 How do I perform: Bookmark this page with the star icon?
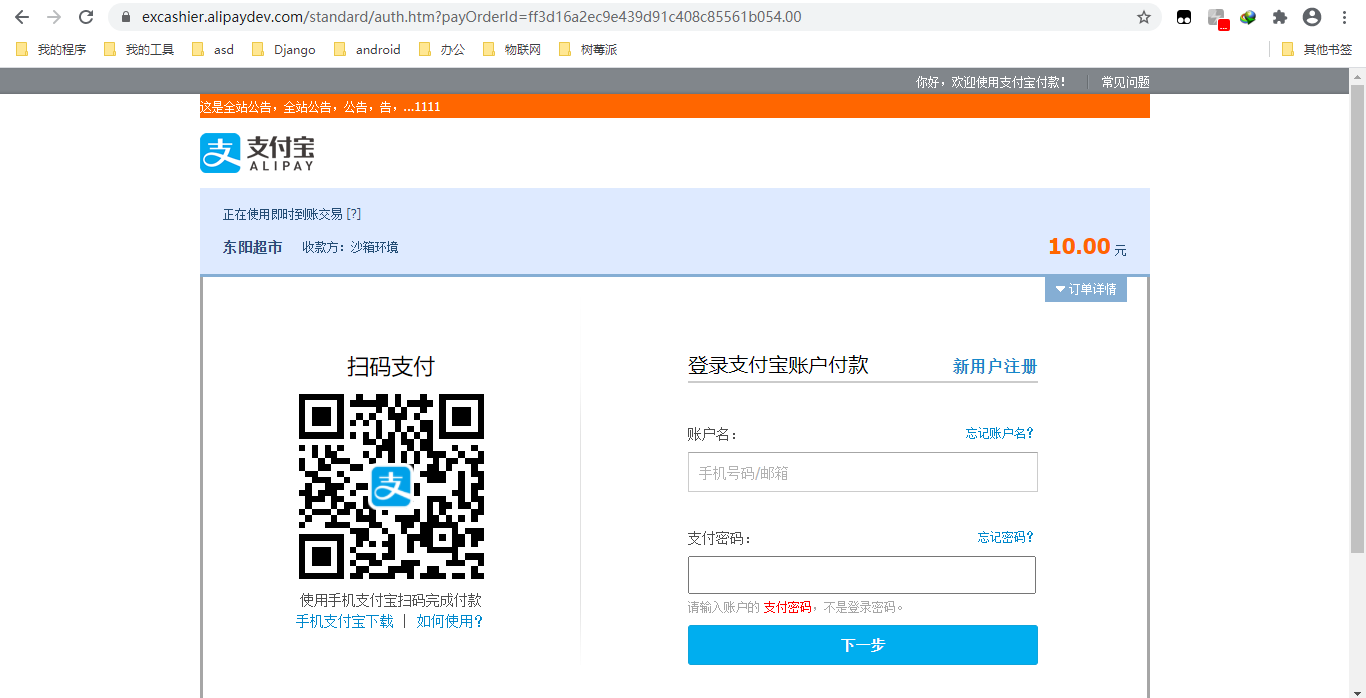click(x=1144, y=17)
